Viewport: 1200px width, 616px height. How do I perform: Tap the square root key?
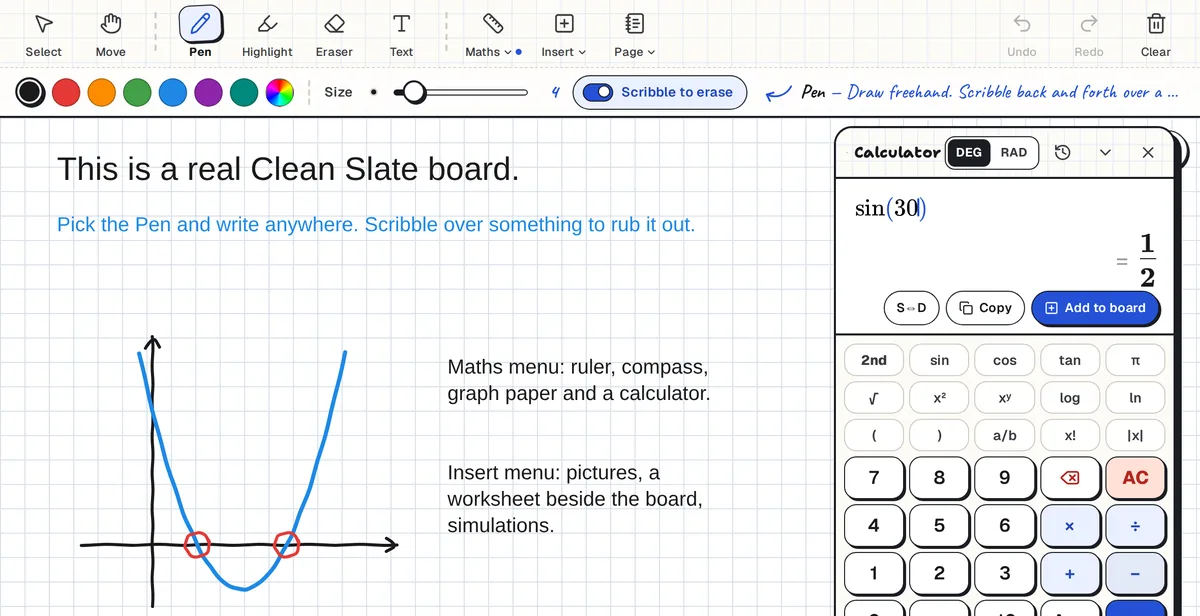point(874,398)
